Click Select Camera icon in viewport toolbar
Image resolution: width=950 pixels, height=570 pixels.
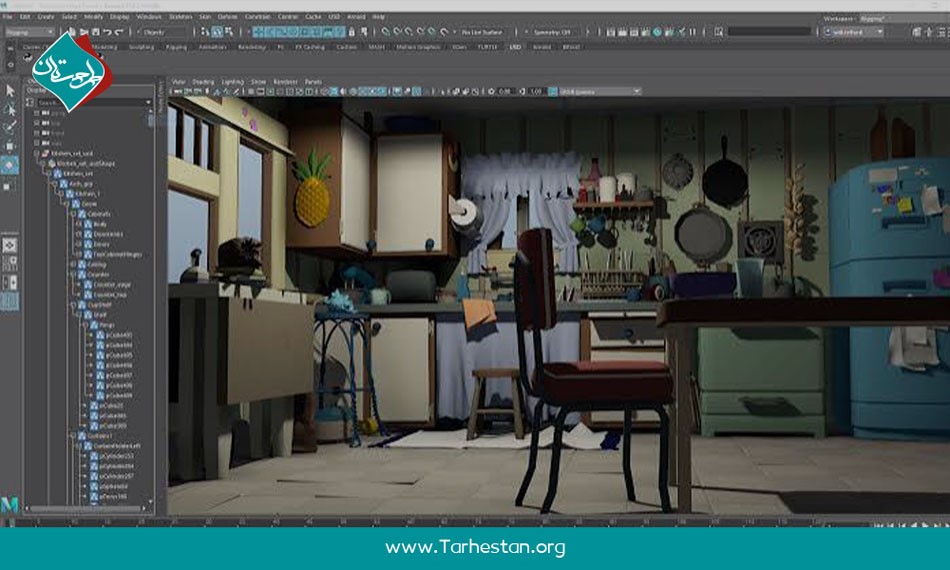tap(178, 91)
